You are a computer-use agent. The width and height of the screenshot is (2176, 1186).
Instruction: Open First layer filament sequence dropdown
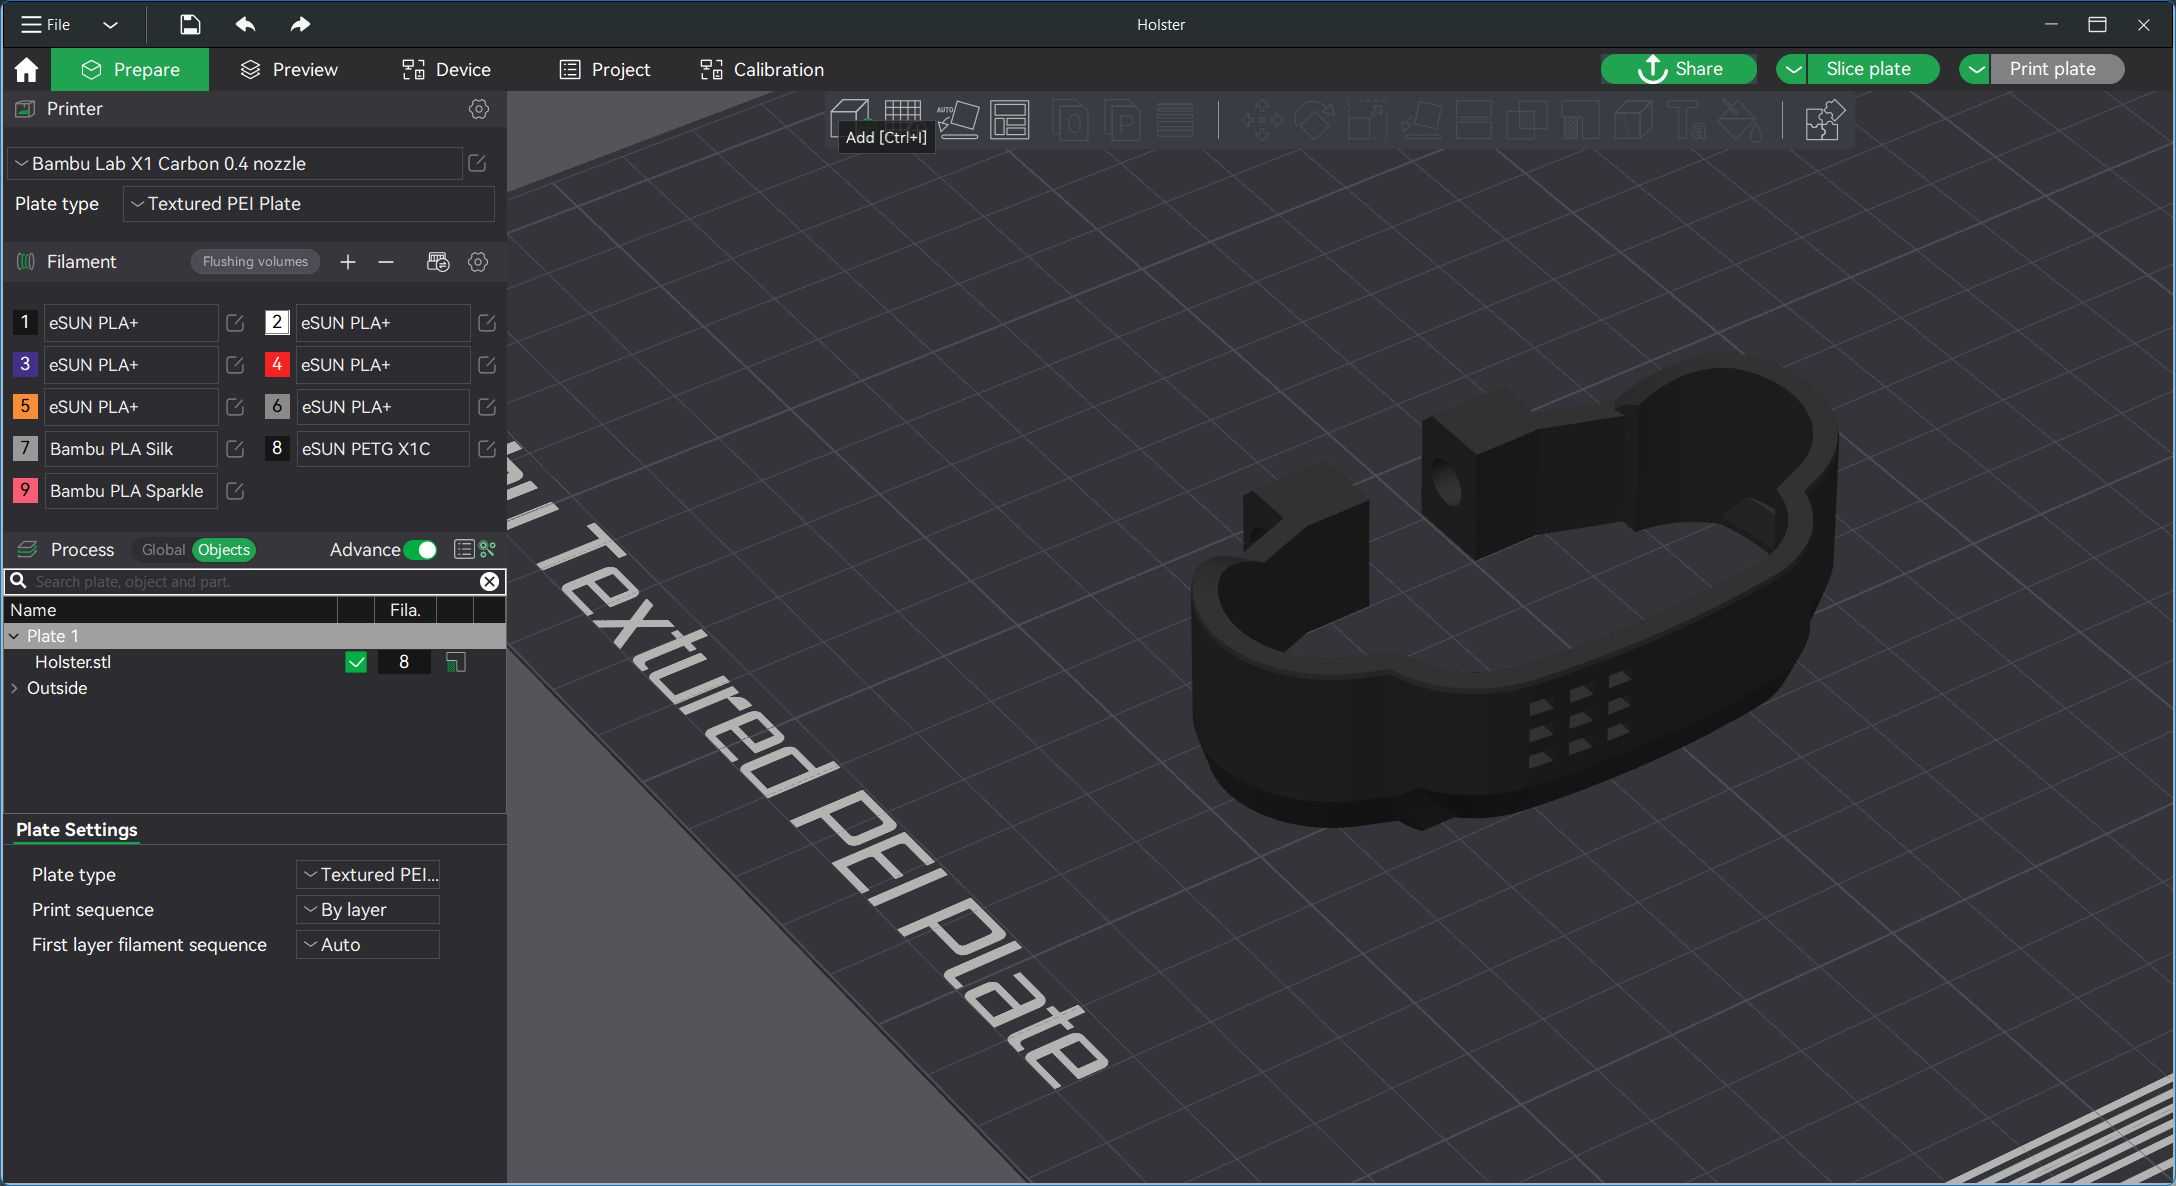point(367,945)
